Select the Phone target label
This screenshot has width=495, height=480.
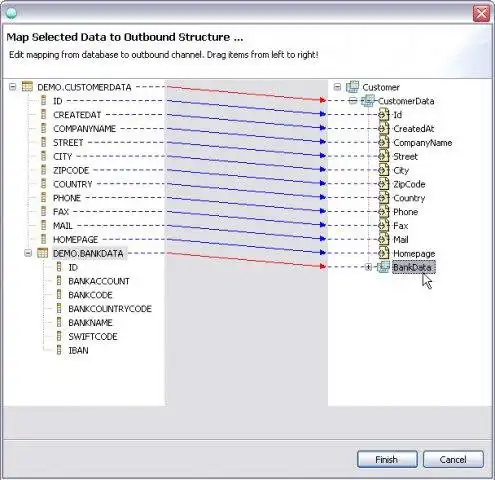[405, 212]
